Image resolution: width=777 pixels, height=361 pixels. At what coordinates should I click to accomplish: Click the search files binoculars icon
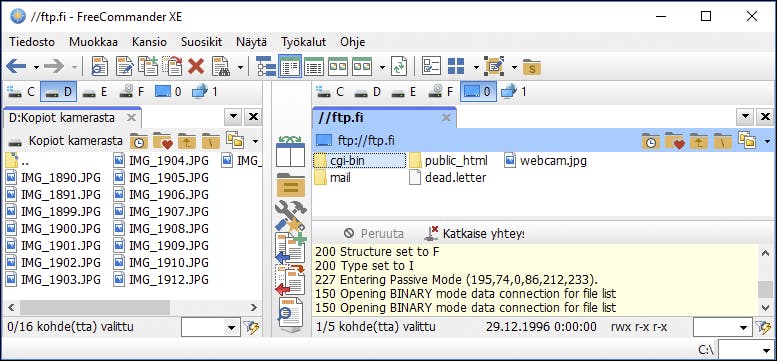221,66
